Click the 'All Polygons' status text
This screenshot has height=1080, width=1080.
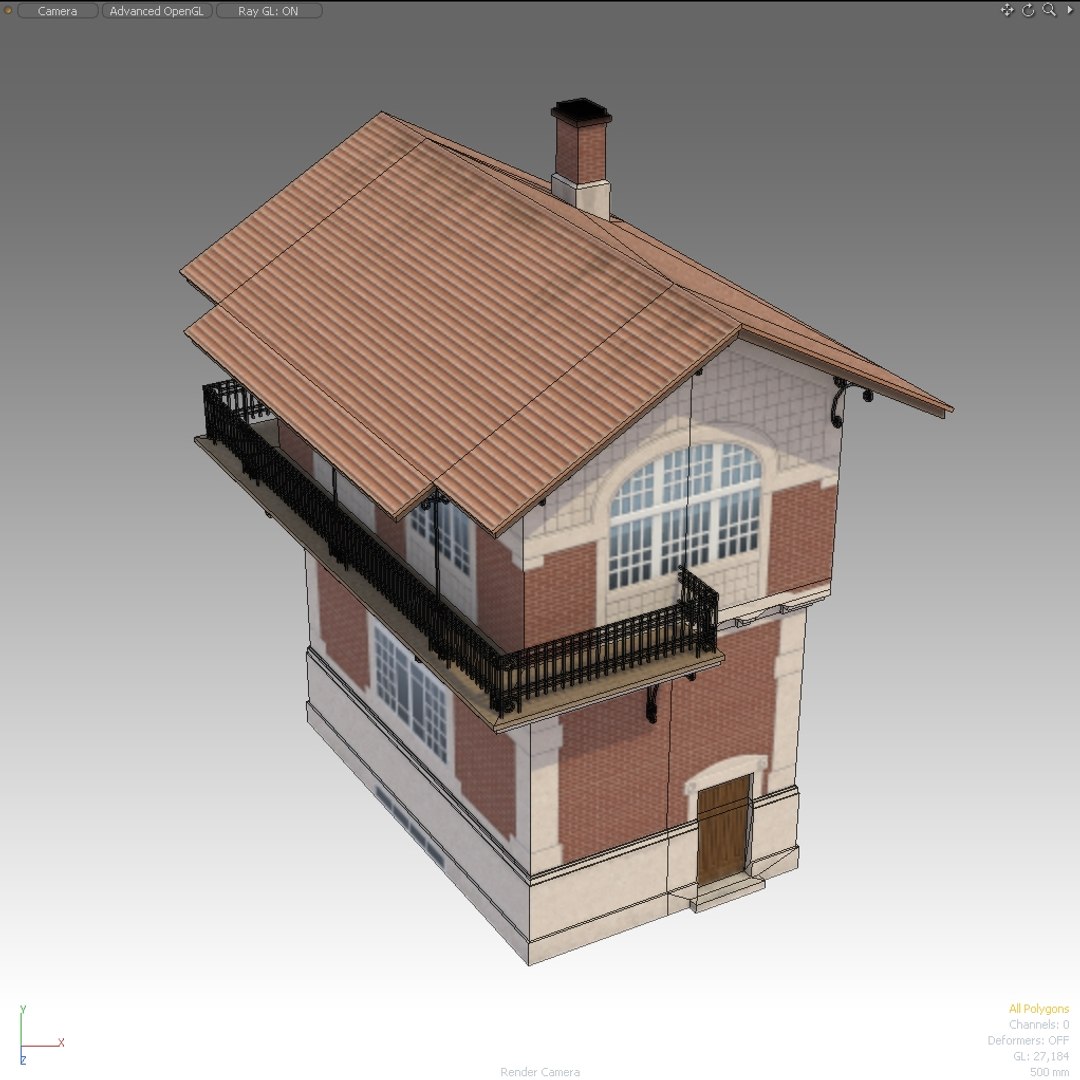click(x=1039, y=1009)
